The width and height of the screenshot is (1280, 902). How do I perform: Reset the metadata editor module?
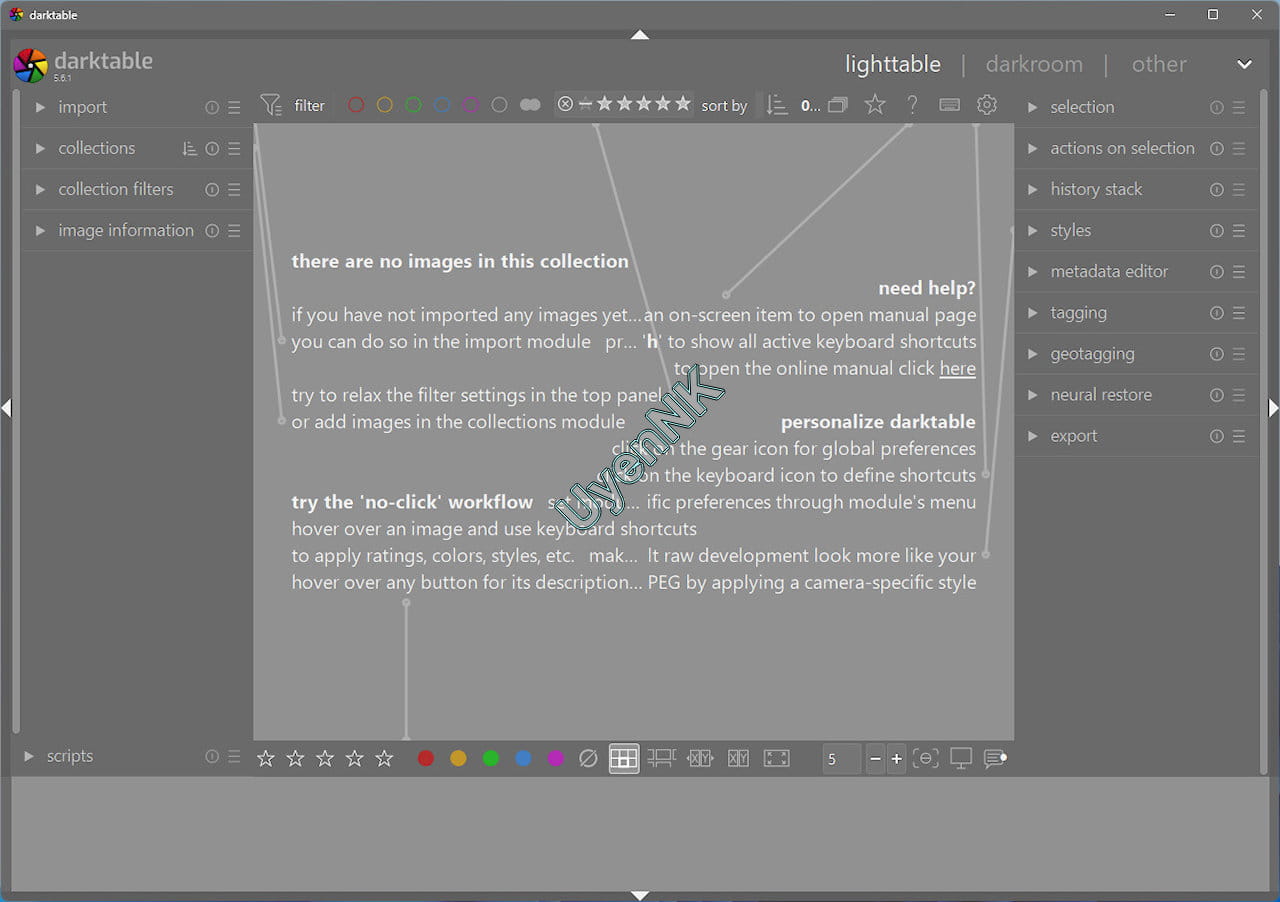1217,272
